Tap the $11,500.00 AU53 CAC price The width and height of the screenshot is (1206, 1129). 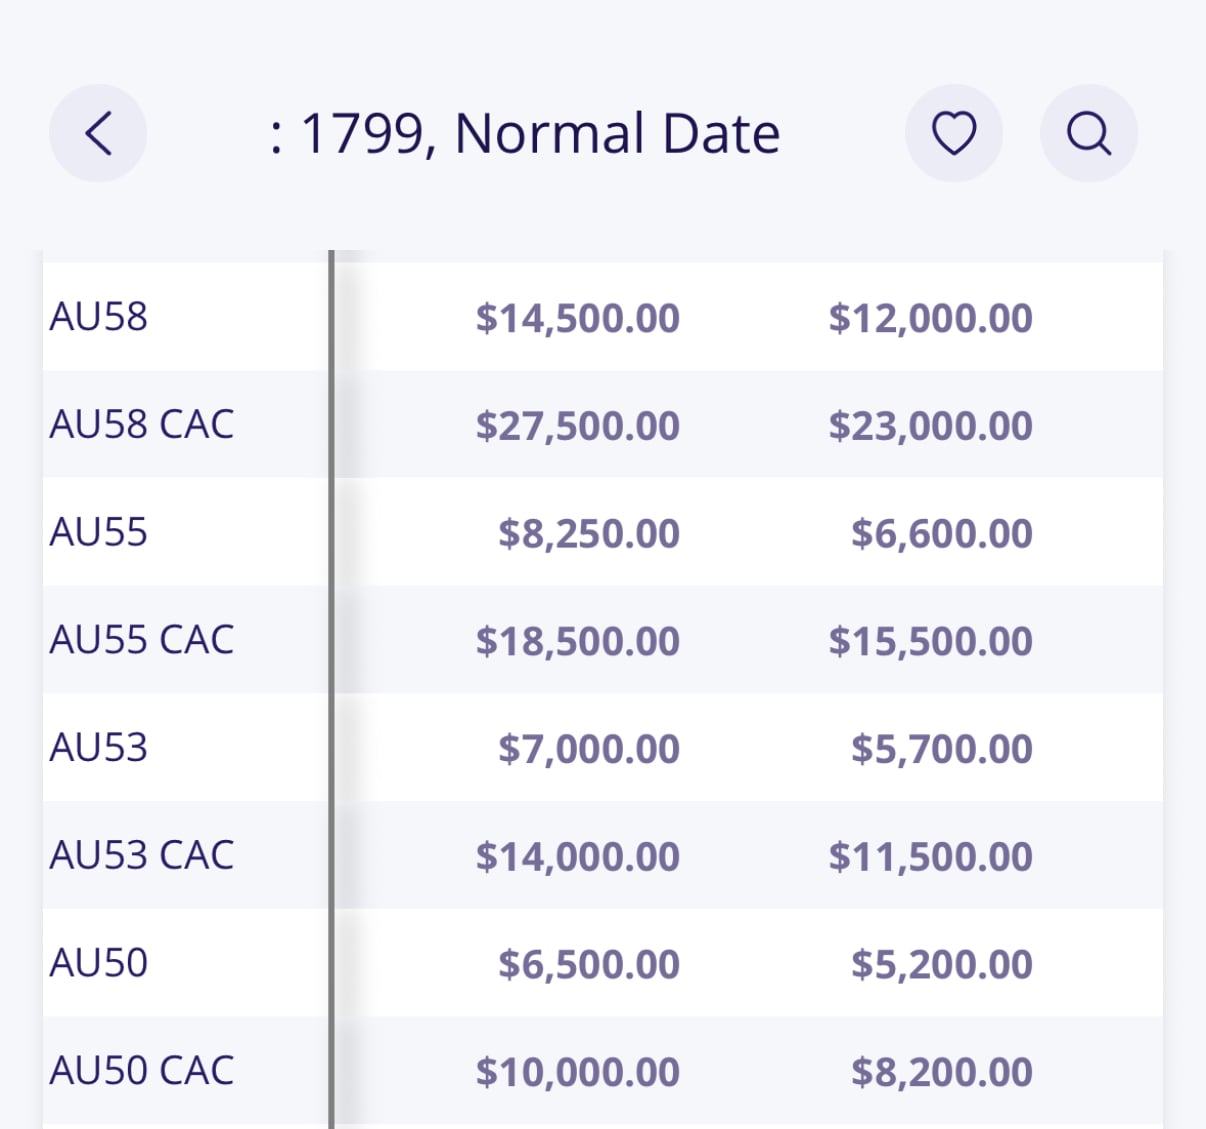pos(930,857)
